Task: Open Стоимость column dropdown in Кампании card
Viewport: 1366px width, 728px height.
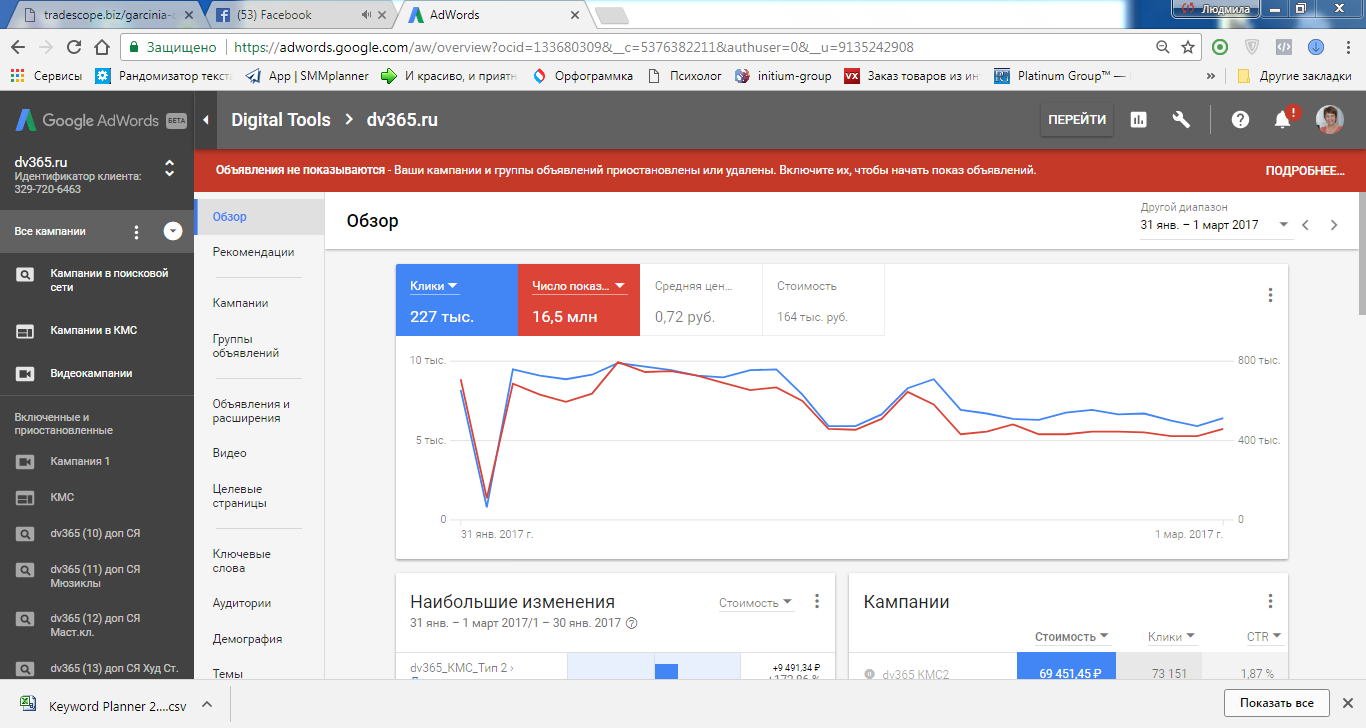Action: (1072, 637)
